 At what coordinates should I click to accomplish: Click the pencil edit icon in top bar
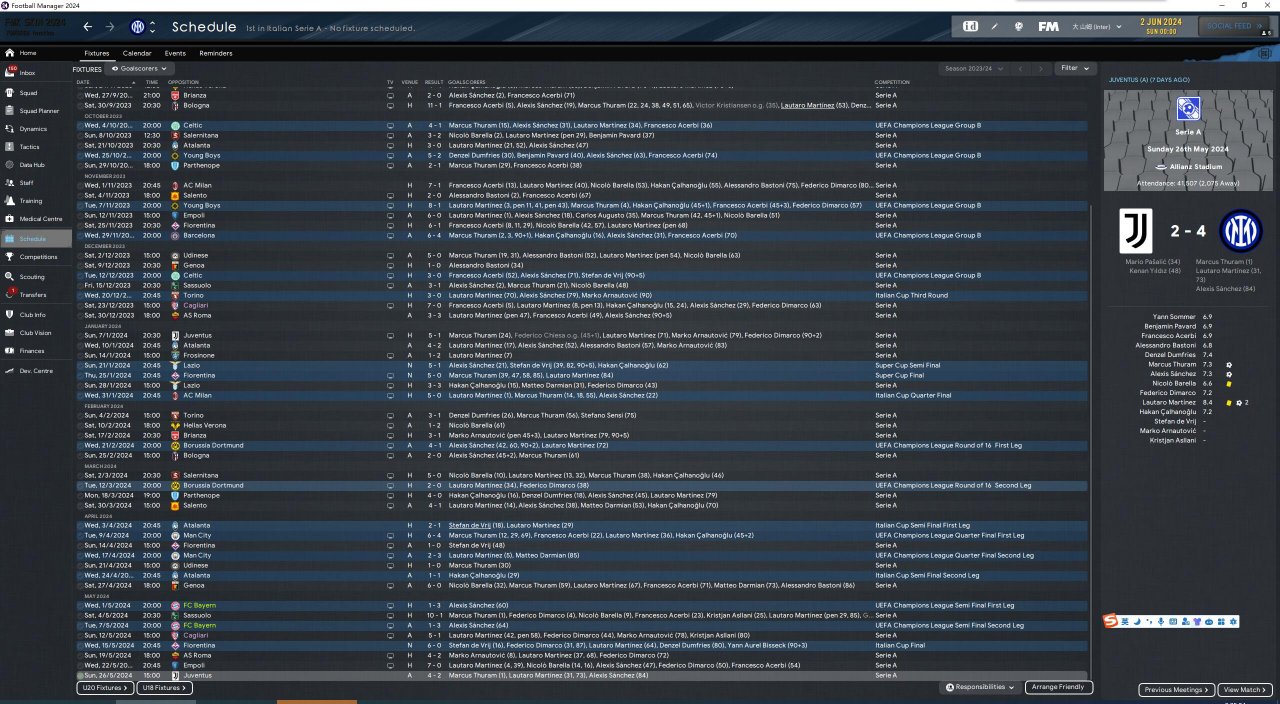[x=994, y=26]
